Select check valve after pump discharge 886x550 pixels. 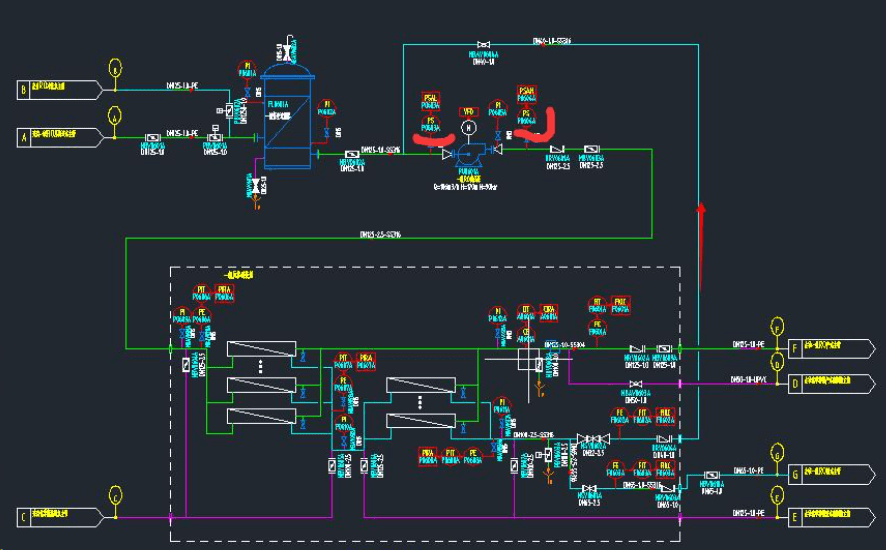pos(558,149)
